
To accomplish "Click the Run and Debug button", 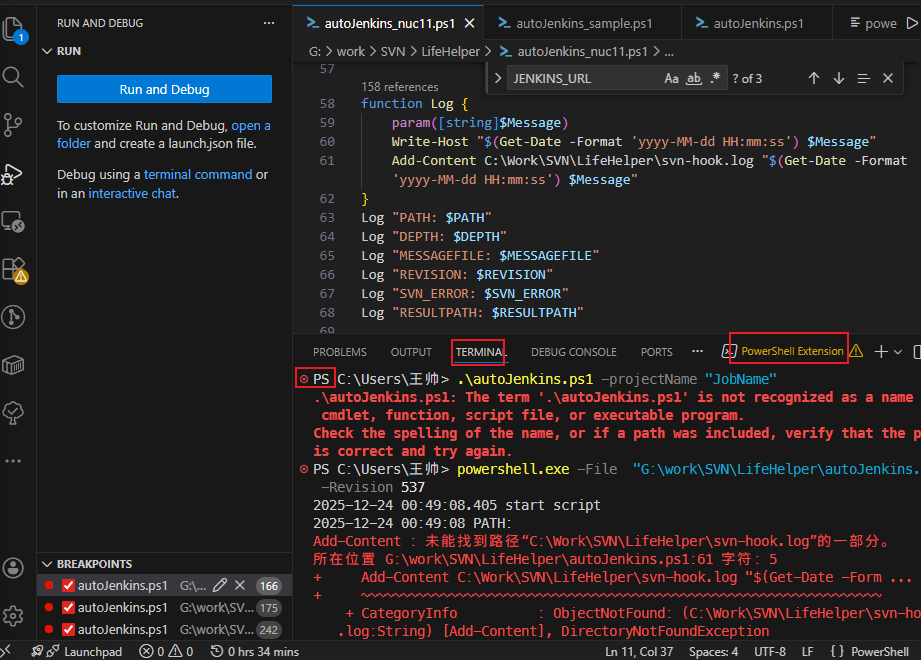I will click(163, 89).
